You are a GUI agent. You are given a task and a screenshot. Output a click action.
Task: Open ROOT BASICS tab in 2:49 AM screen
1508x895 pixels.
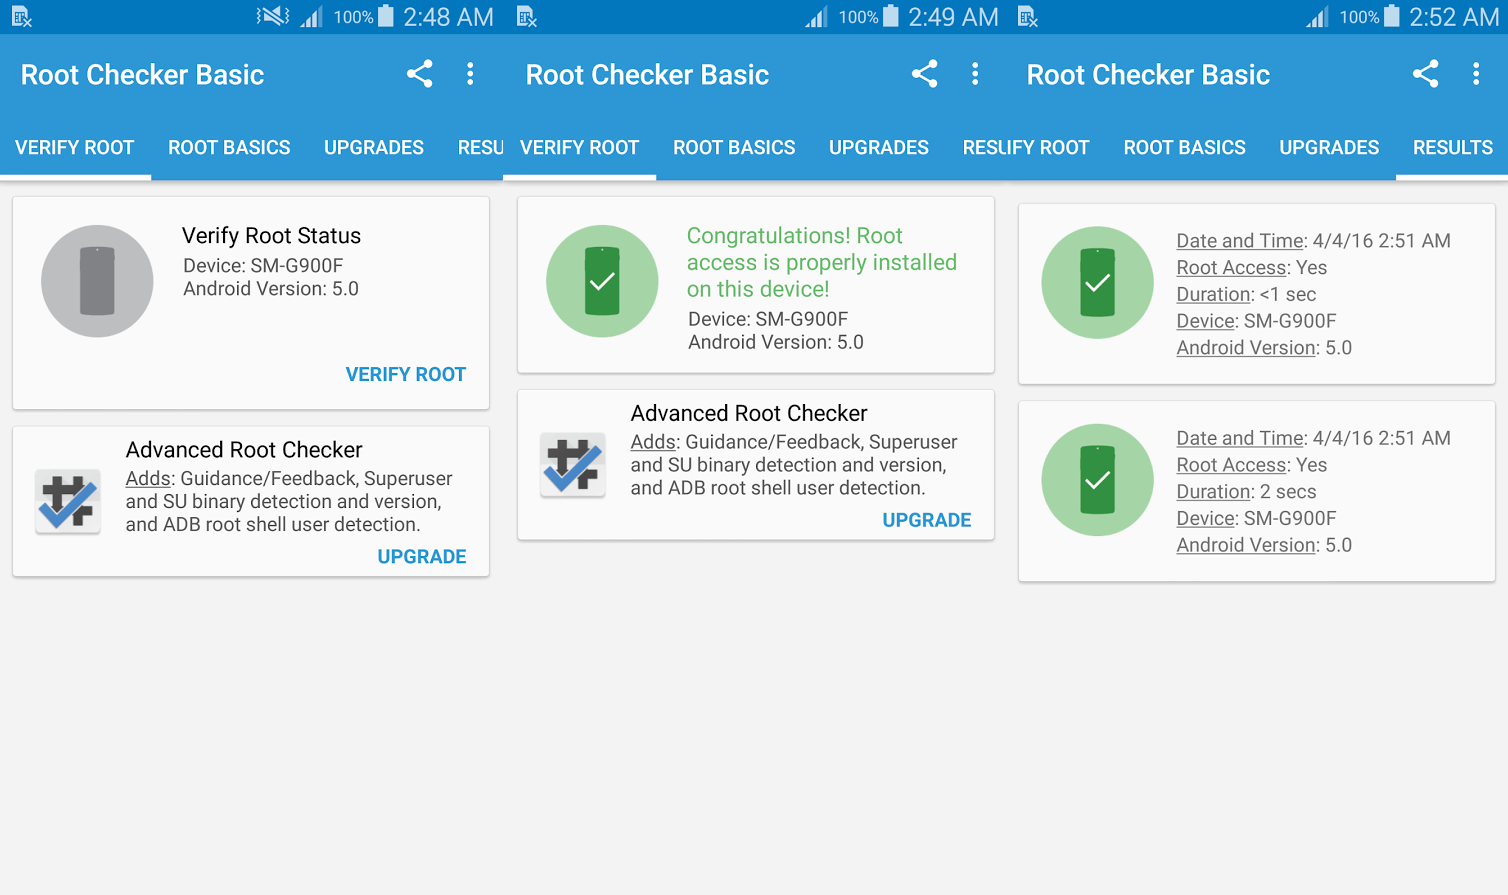point(734,148)
